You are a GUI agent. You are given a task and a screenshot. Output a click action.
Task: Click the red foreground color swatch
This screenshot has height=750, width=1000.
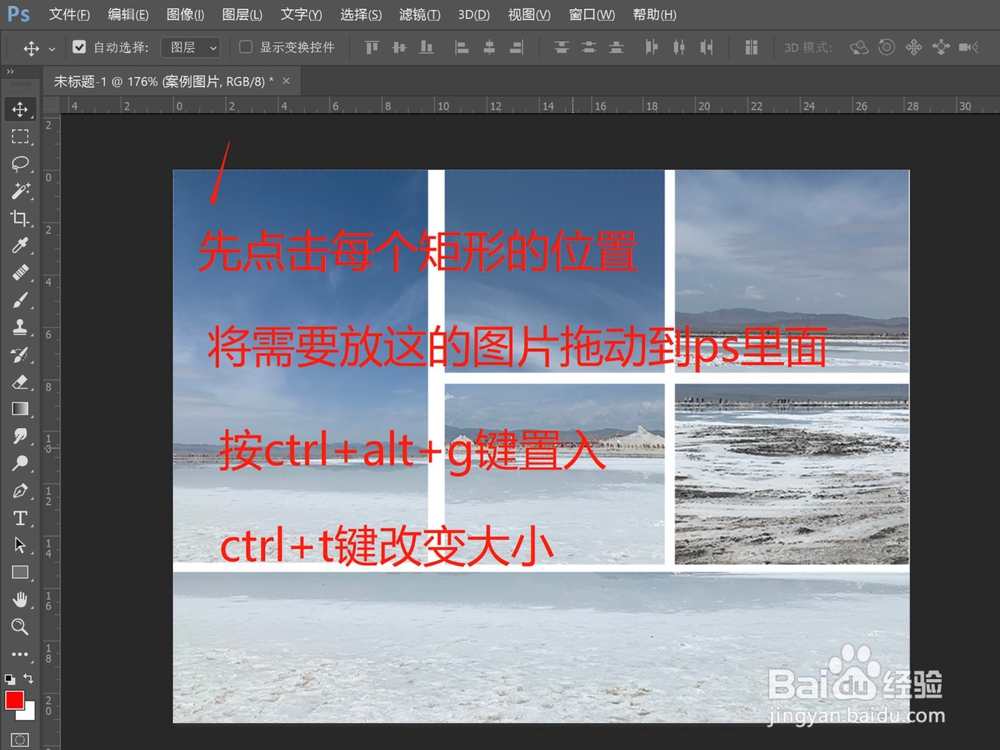14,697
